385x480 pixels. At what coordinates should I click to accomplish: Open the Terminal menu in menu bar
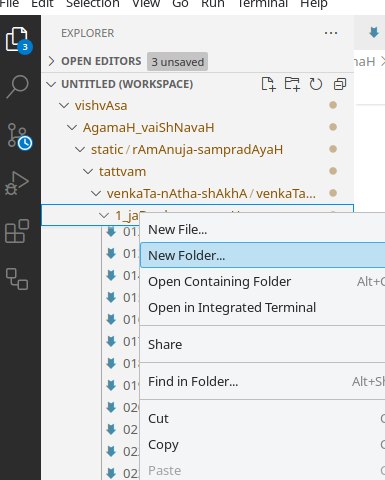click(x=262, y=4)
